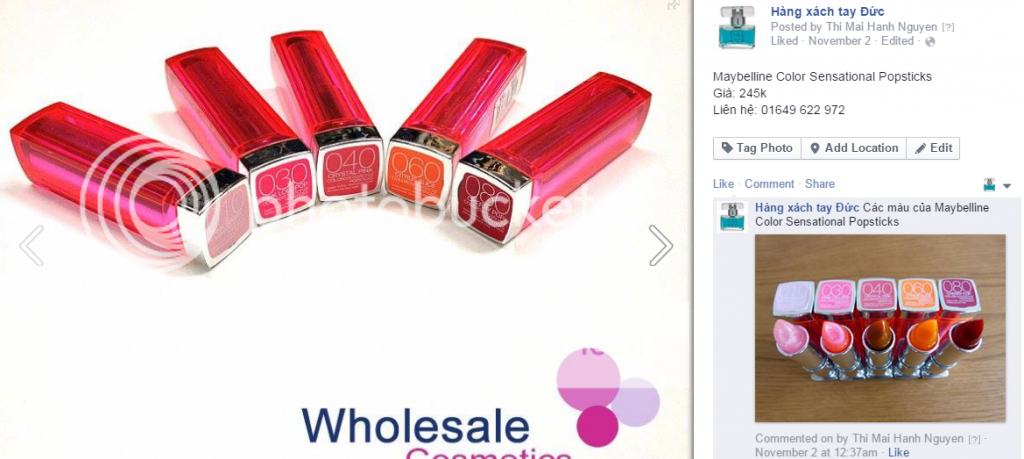Viewport: 1024px width, 459px height.
Task: Open Hàng xách tay Đức page title link
Action: pyautogui.click(x=827, y=11)
